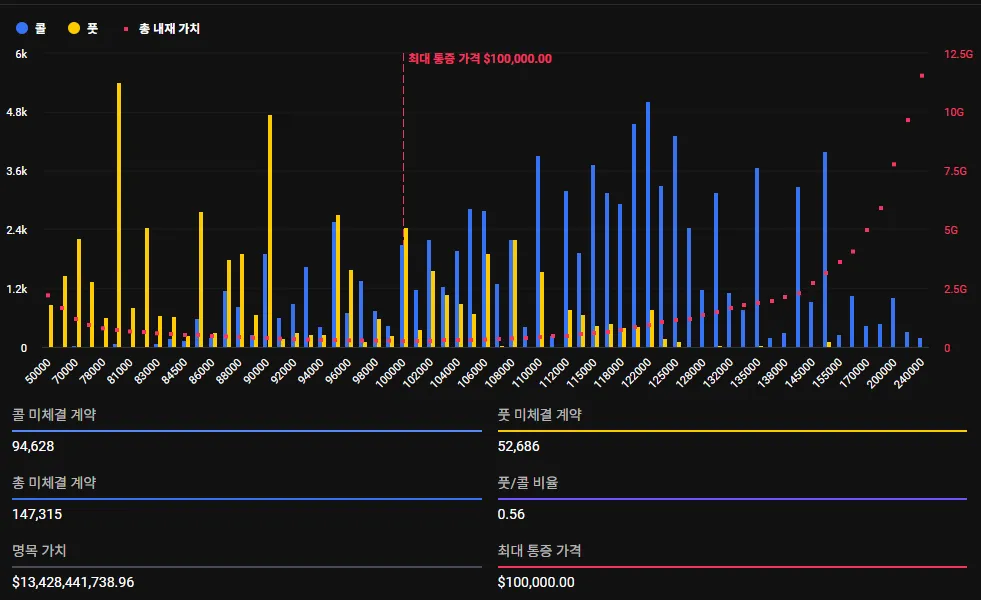Select the blue call bar at strike 110000
Image resolution: width=981 pixels, height=600 pixels.
(x=539, y=250)
